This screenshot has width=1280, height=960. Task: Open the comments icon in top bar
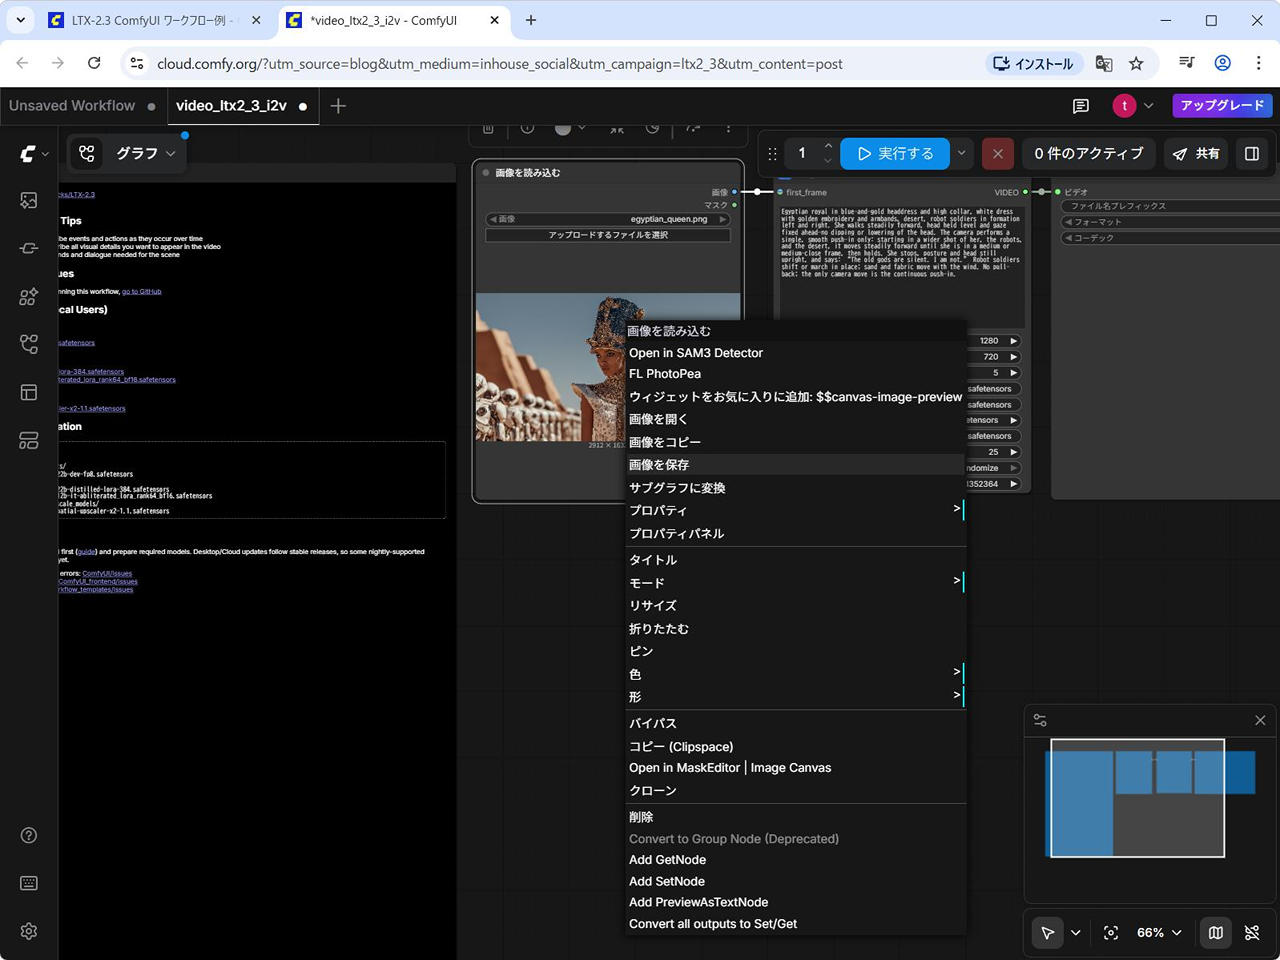[1081, 106]
